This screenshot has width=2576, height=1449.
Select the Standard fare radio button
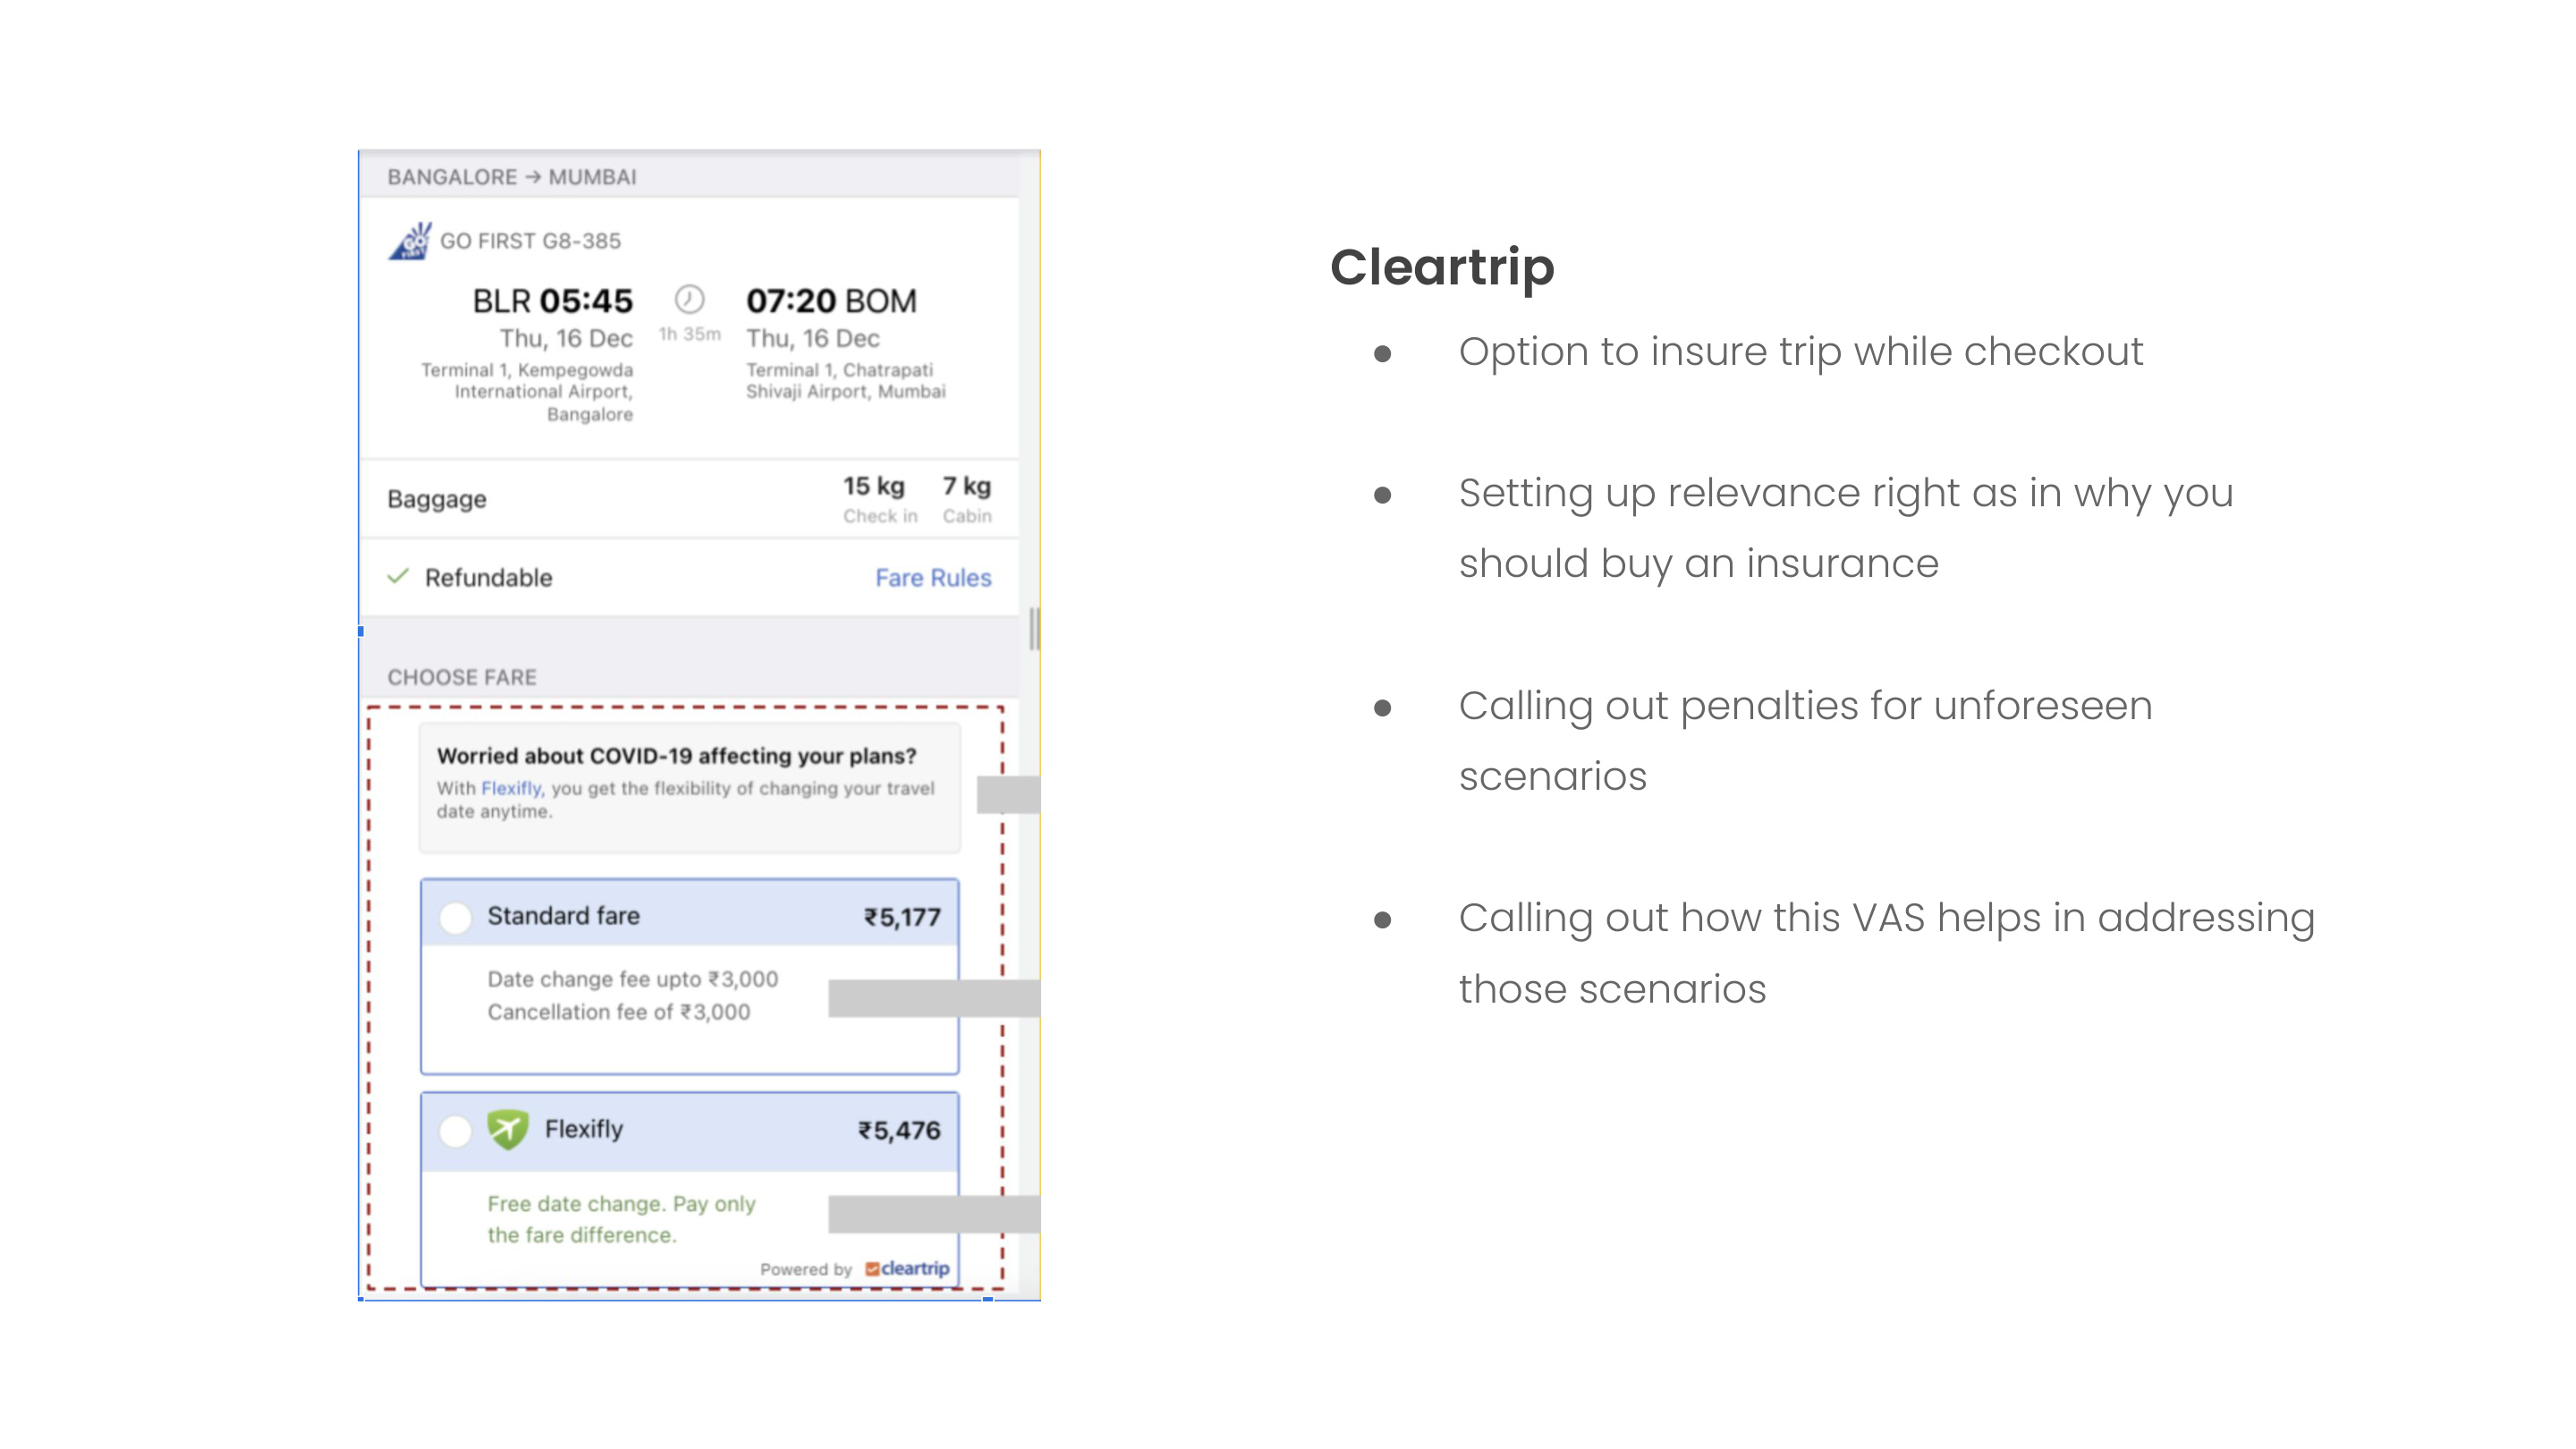point(456,917)
